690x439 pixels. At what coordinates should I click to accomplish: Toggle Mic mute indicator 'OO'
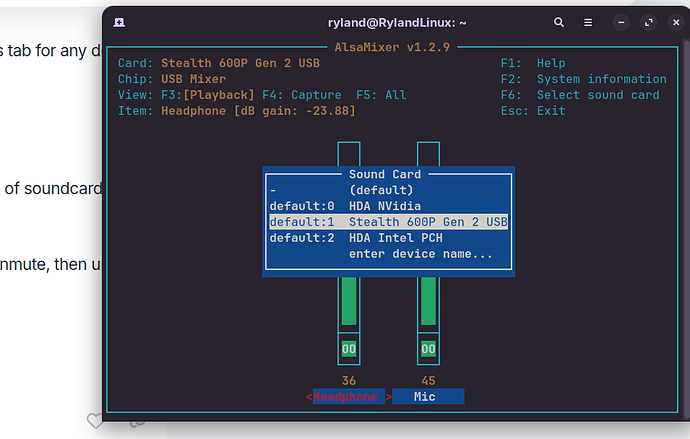tap(428, 349)
